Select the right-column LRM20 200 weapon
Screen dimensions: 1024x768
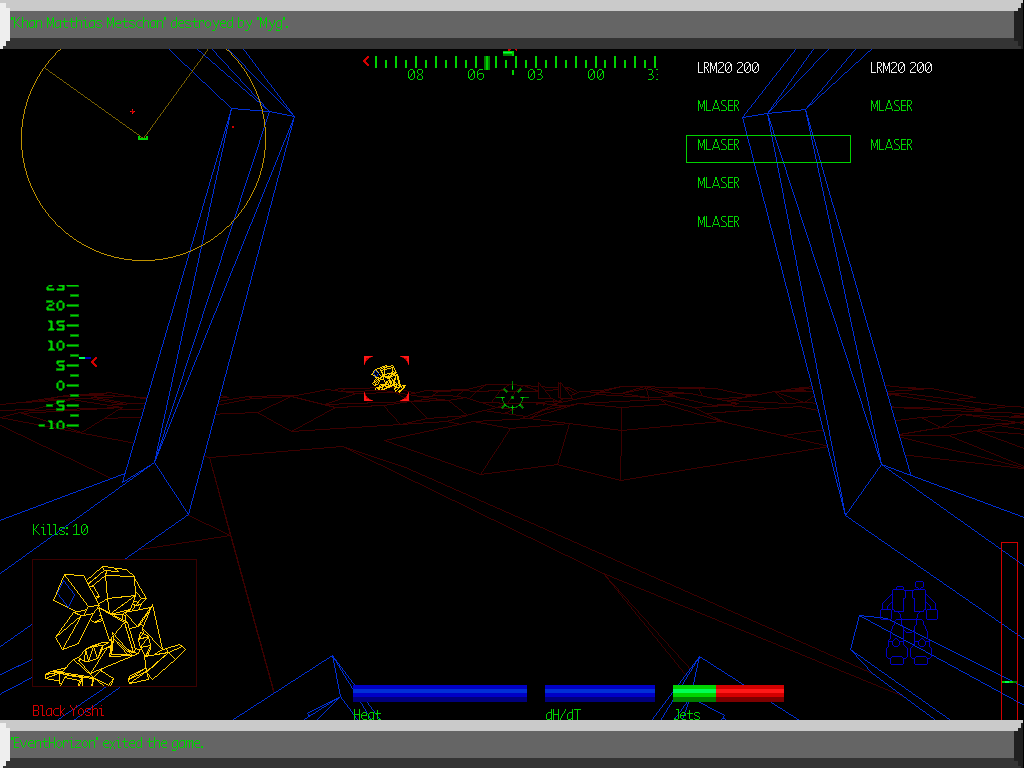coord(901,68)
